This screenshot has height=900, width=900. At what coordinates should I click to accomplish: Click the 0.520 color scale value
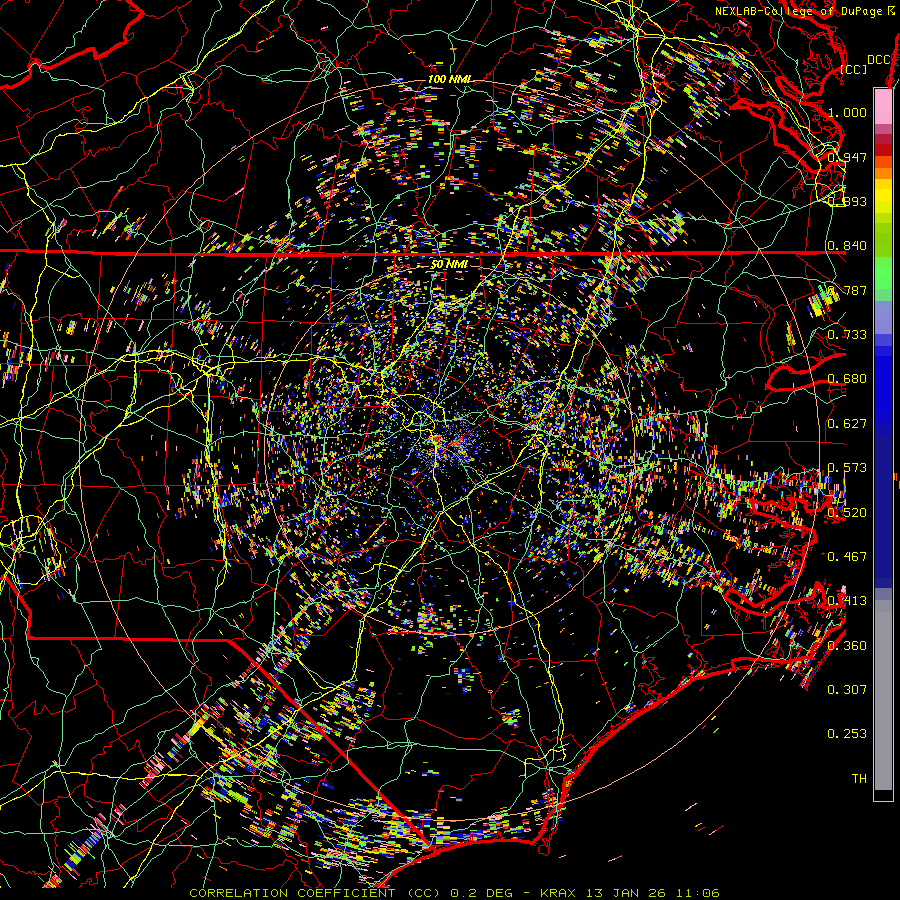[x=847, y=512]
